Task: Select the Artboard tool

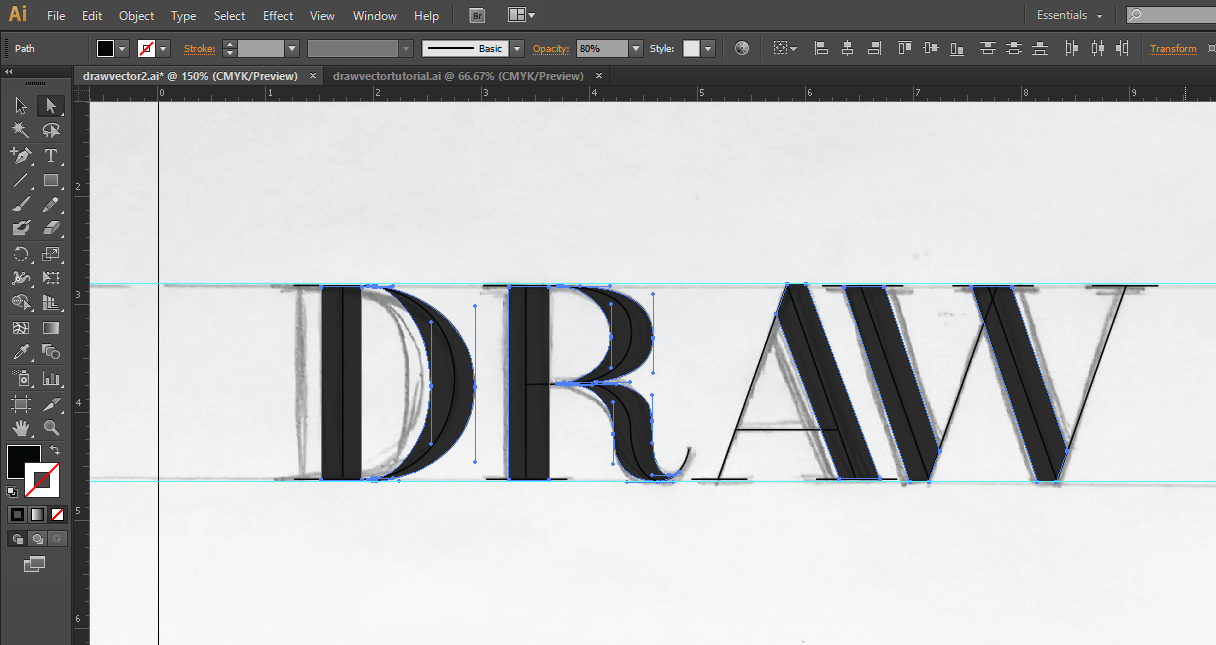Action: tap(21, 403)
